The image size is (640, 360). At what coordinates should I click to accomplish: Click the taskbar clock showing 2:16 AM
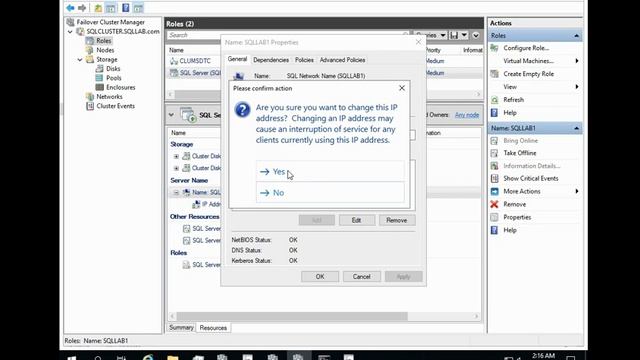(543, 356)
